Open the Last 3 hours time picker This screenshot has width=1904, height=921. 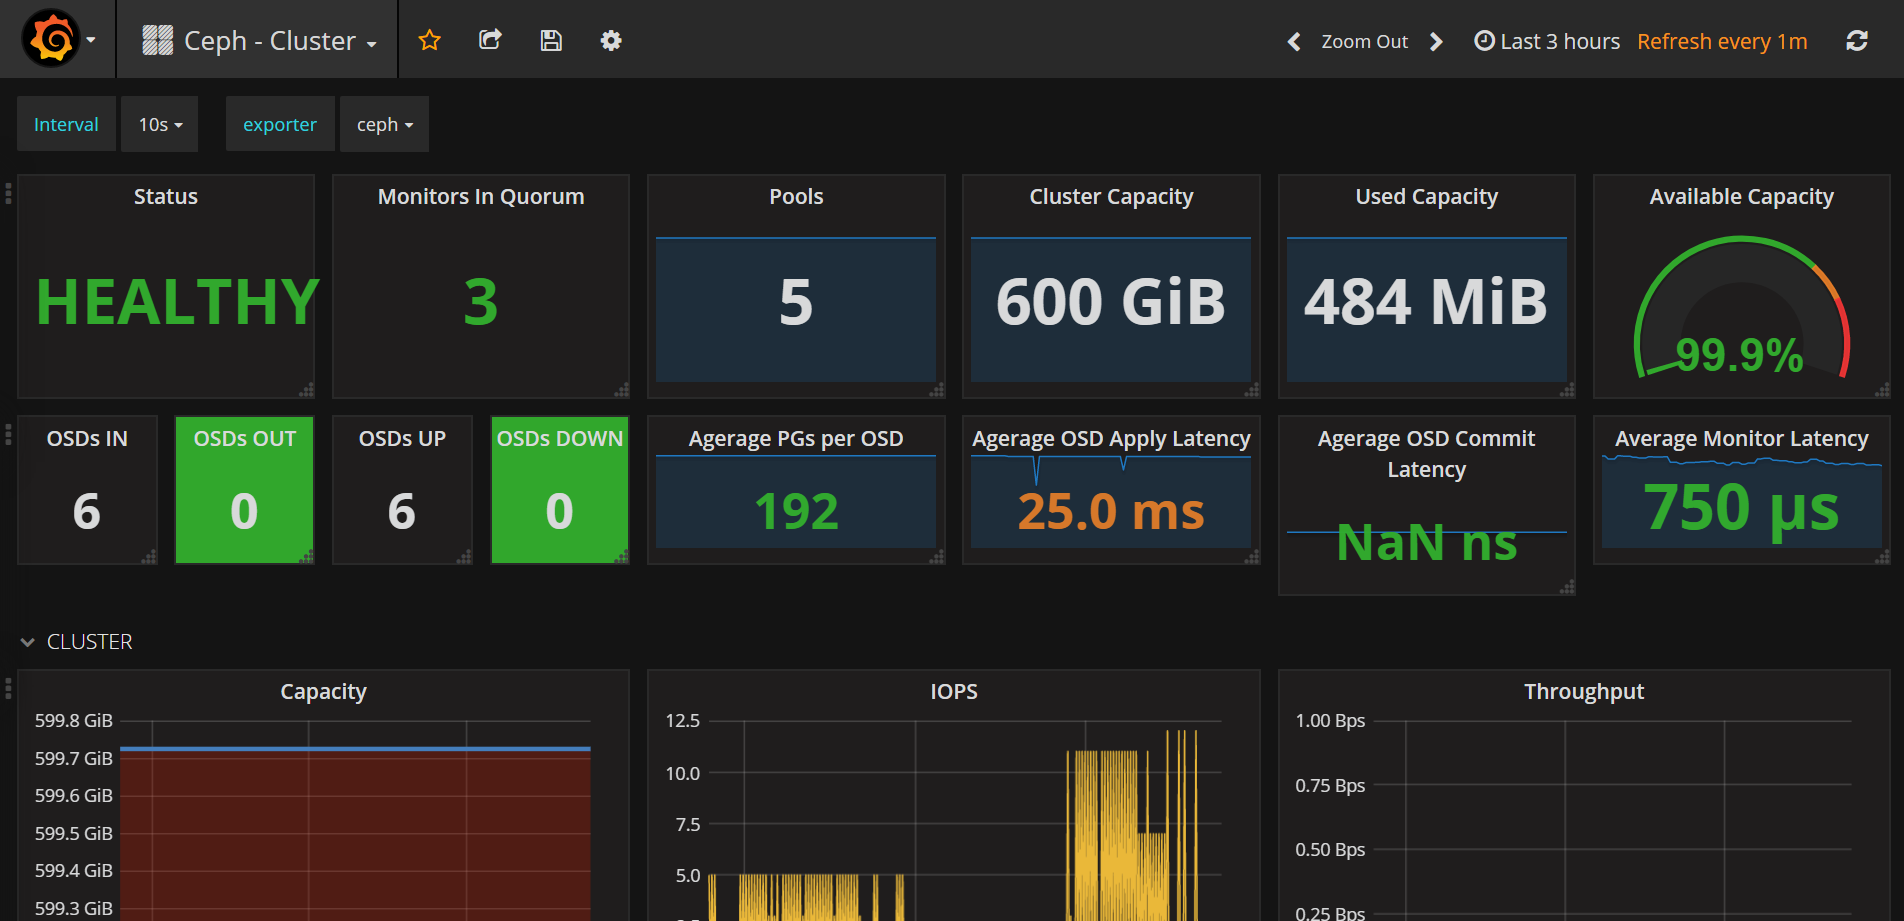click(1547, 41)
